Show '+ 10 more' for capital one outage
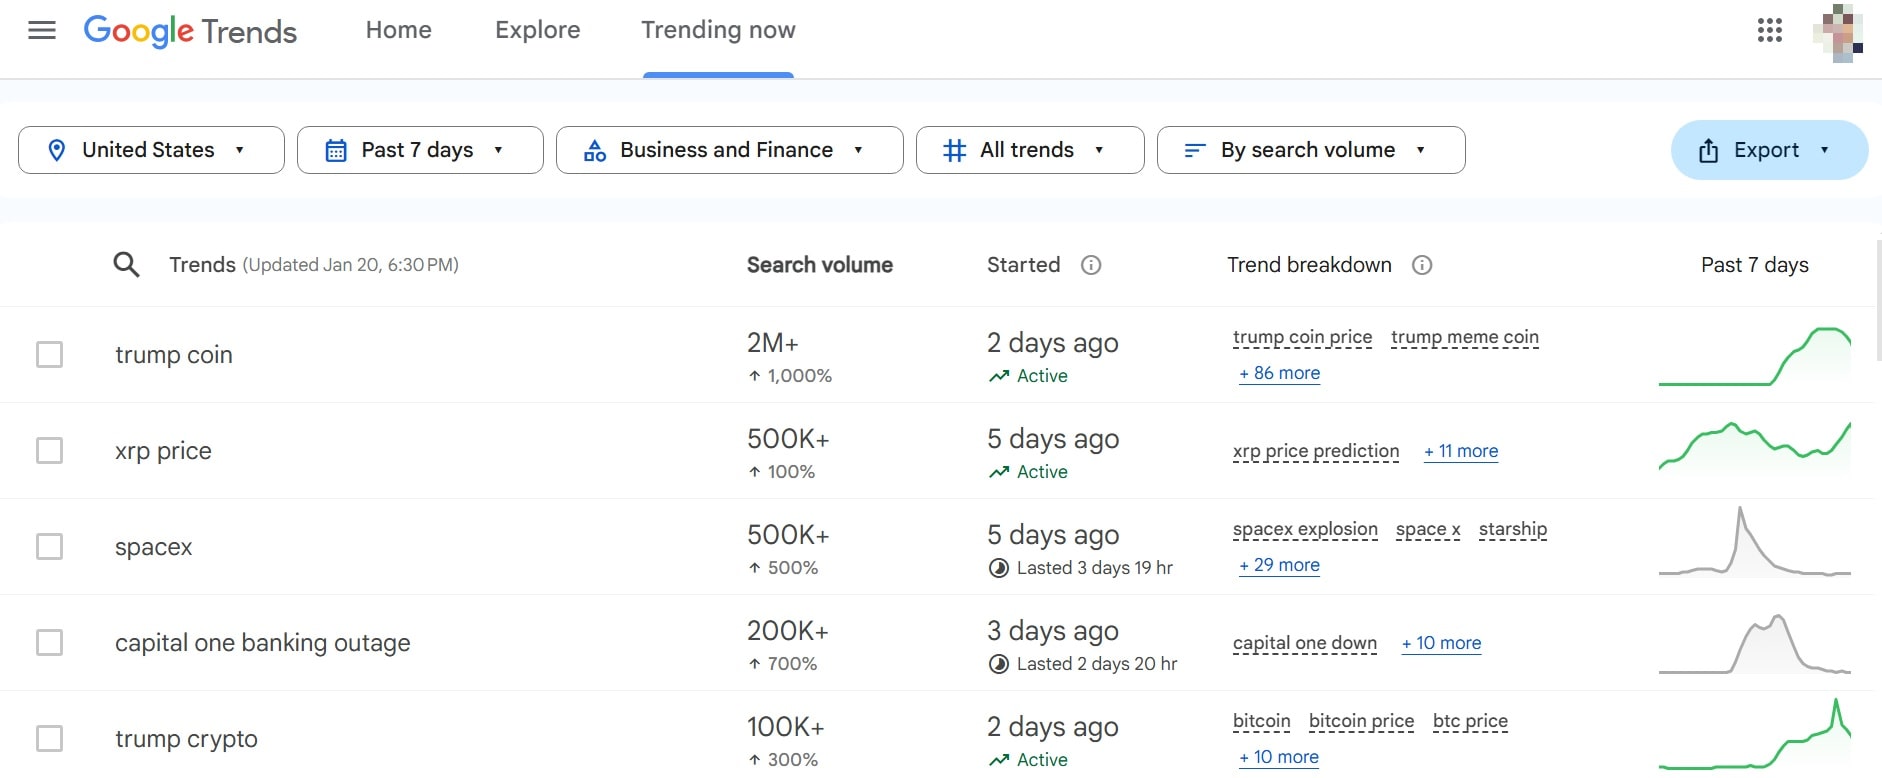 pos(1441,643)
